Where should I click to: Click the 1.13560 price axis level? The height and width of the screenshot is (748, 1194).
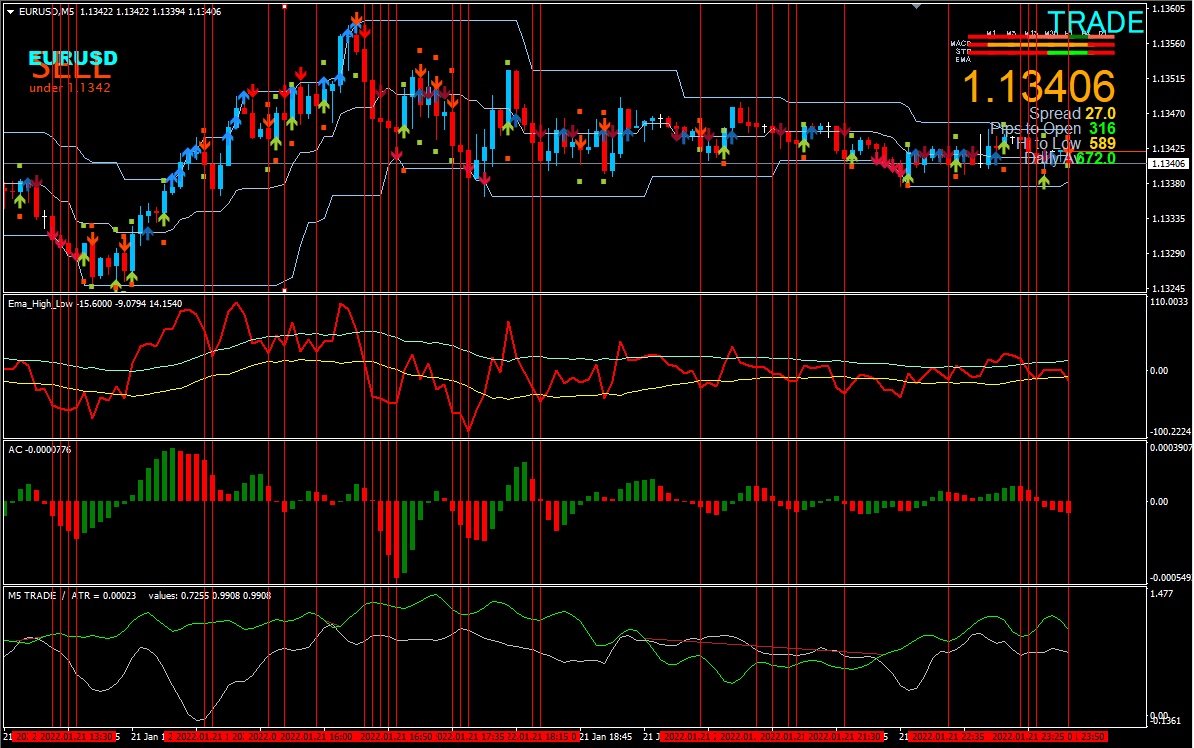point(1168,43)
